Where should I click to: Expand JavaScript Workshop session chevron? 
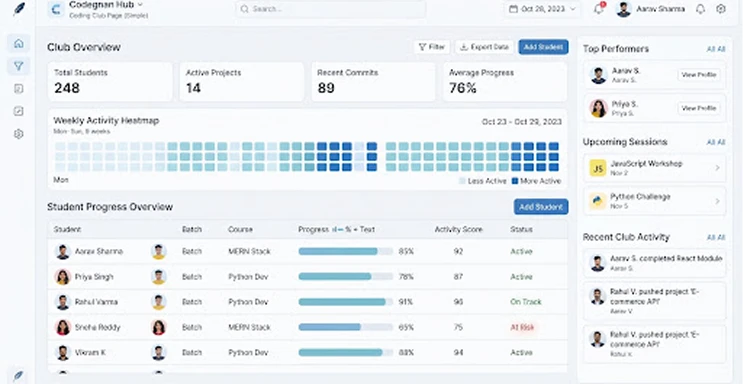pos(717,168)
